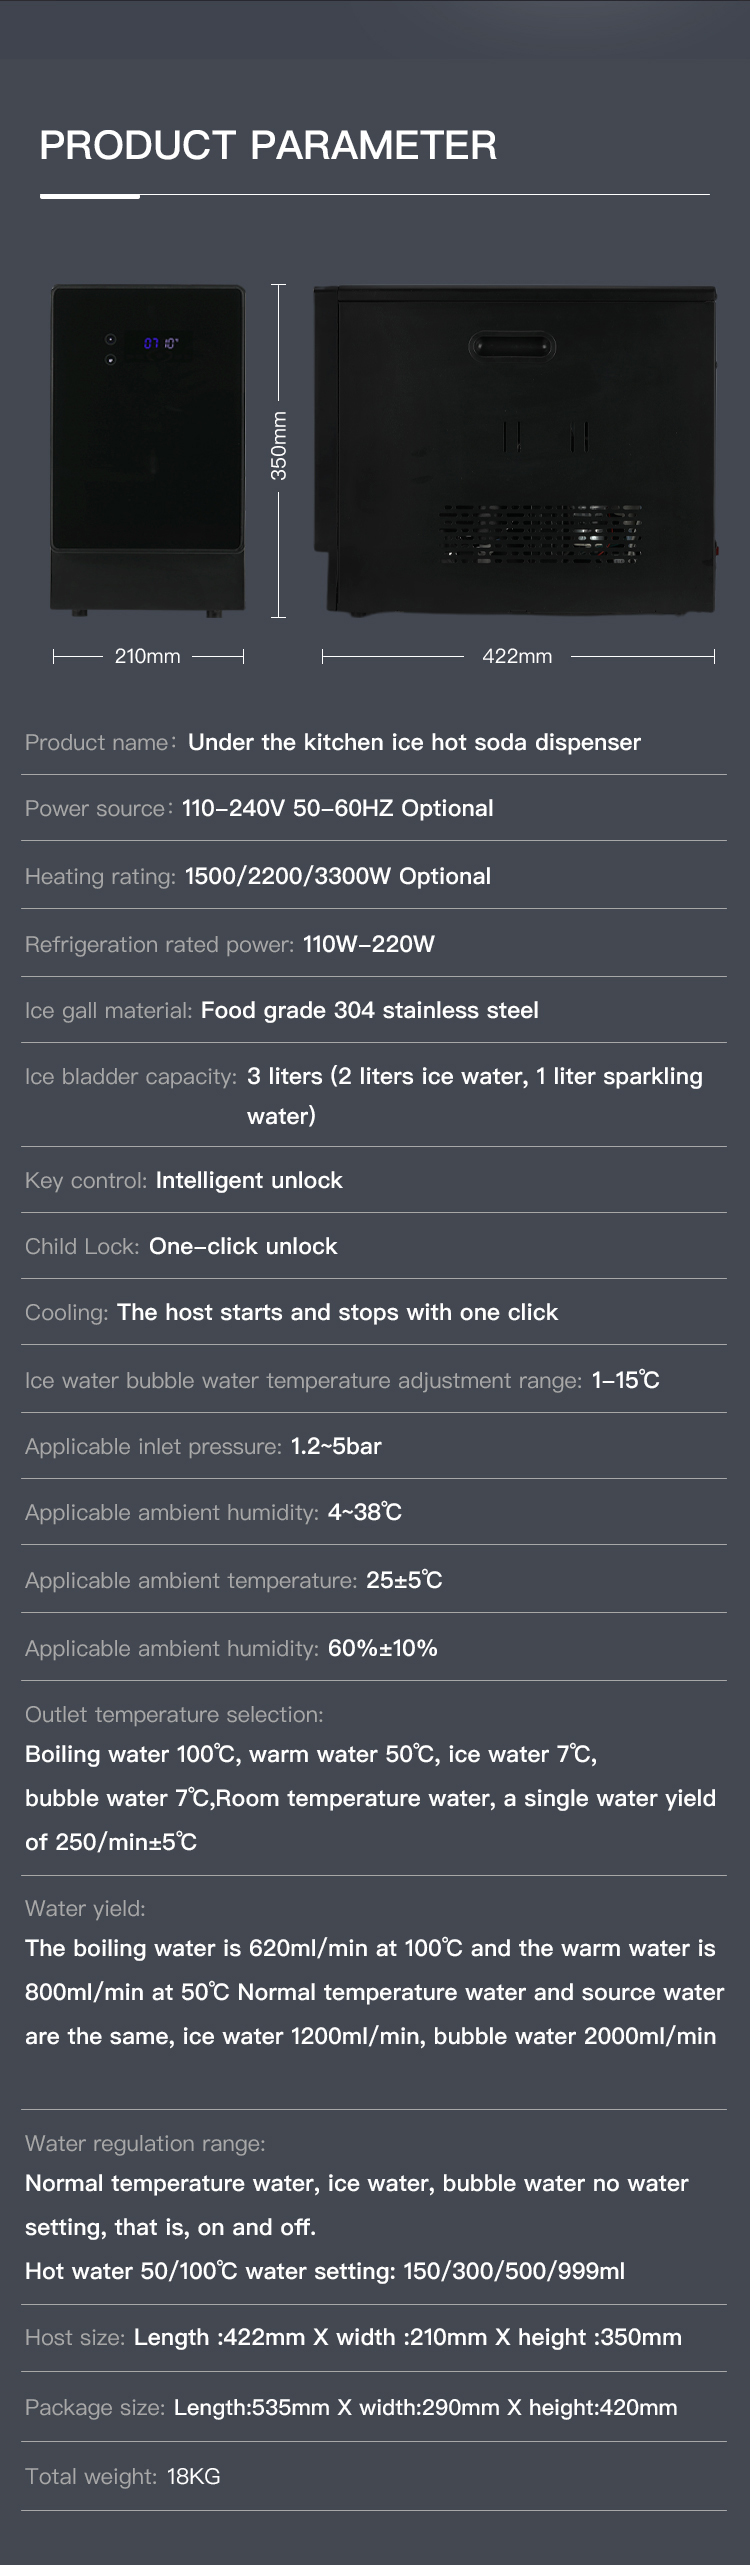750x2565 pixels.
Task: Click the lower round button on dispenser front
Action: [x=111, y=360]
